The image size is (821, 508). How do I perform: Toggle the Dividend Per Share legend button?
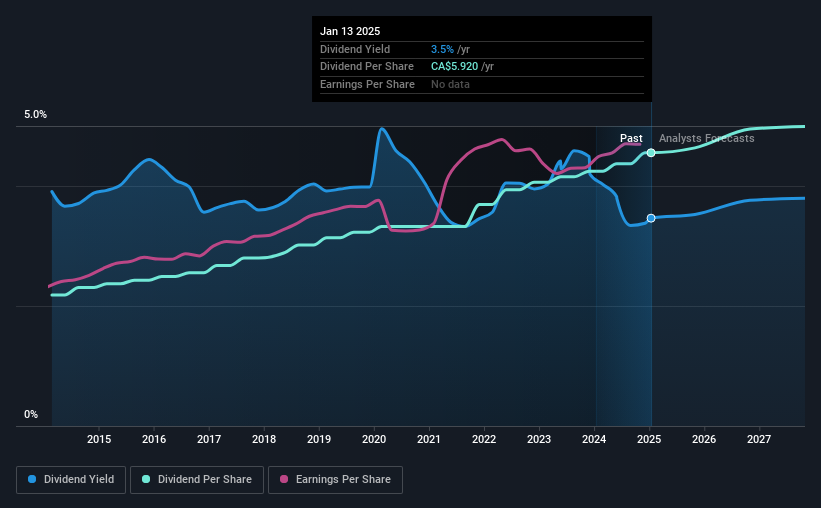tap(197, 480)
